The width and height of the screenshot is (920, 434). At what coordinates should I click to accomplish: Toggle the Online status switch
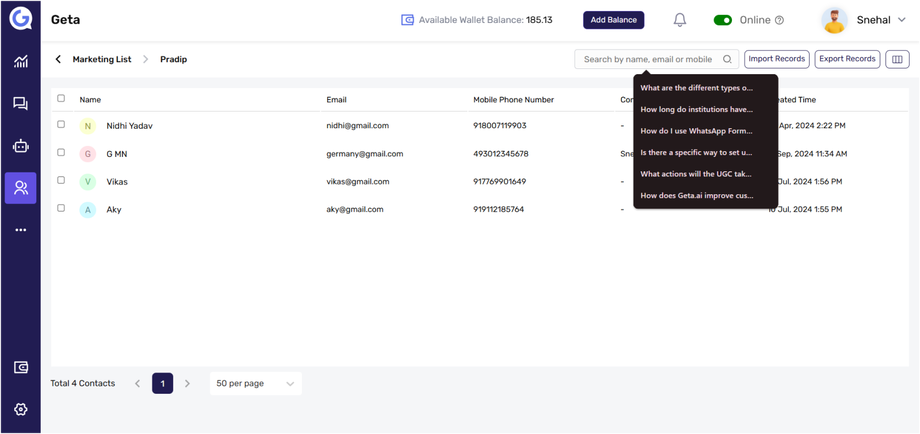(723, 20)
